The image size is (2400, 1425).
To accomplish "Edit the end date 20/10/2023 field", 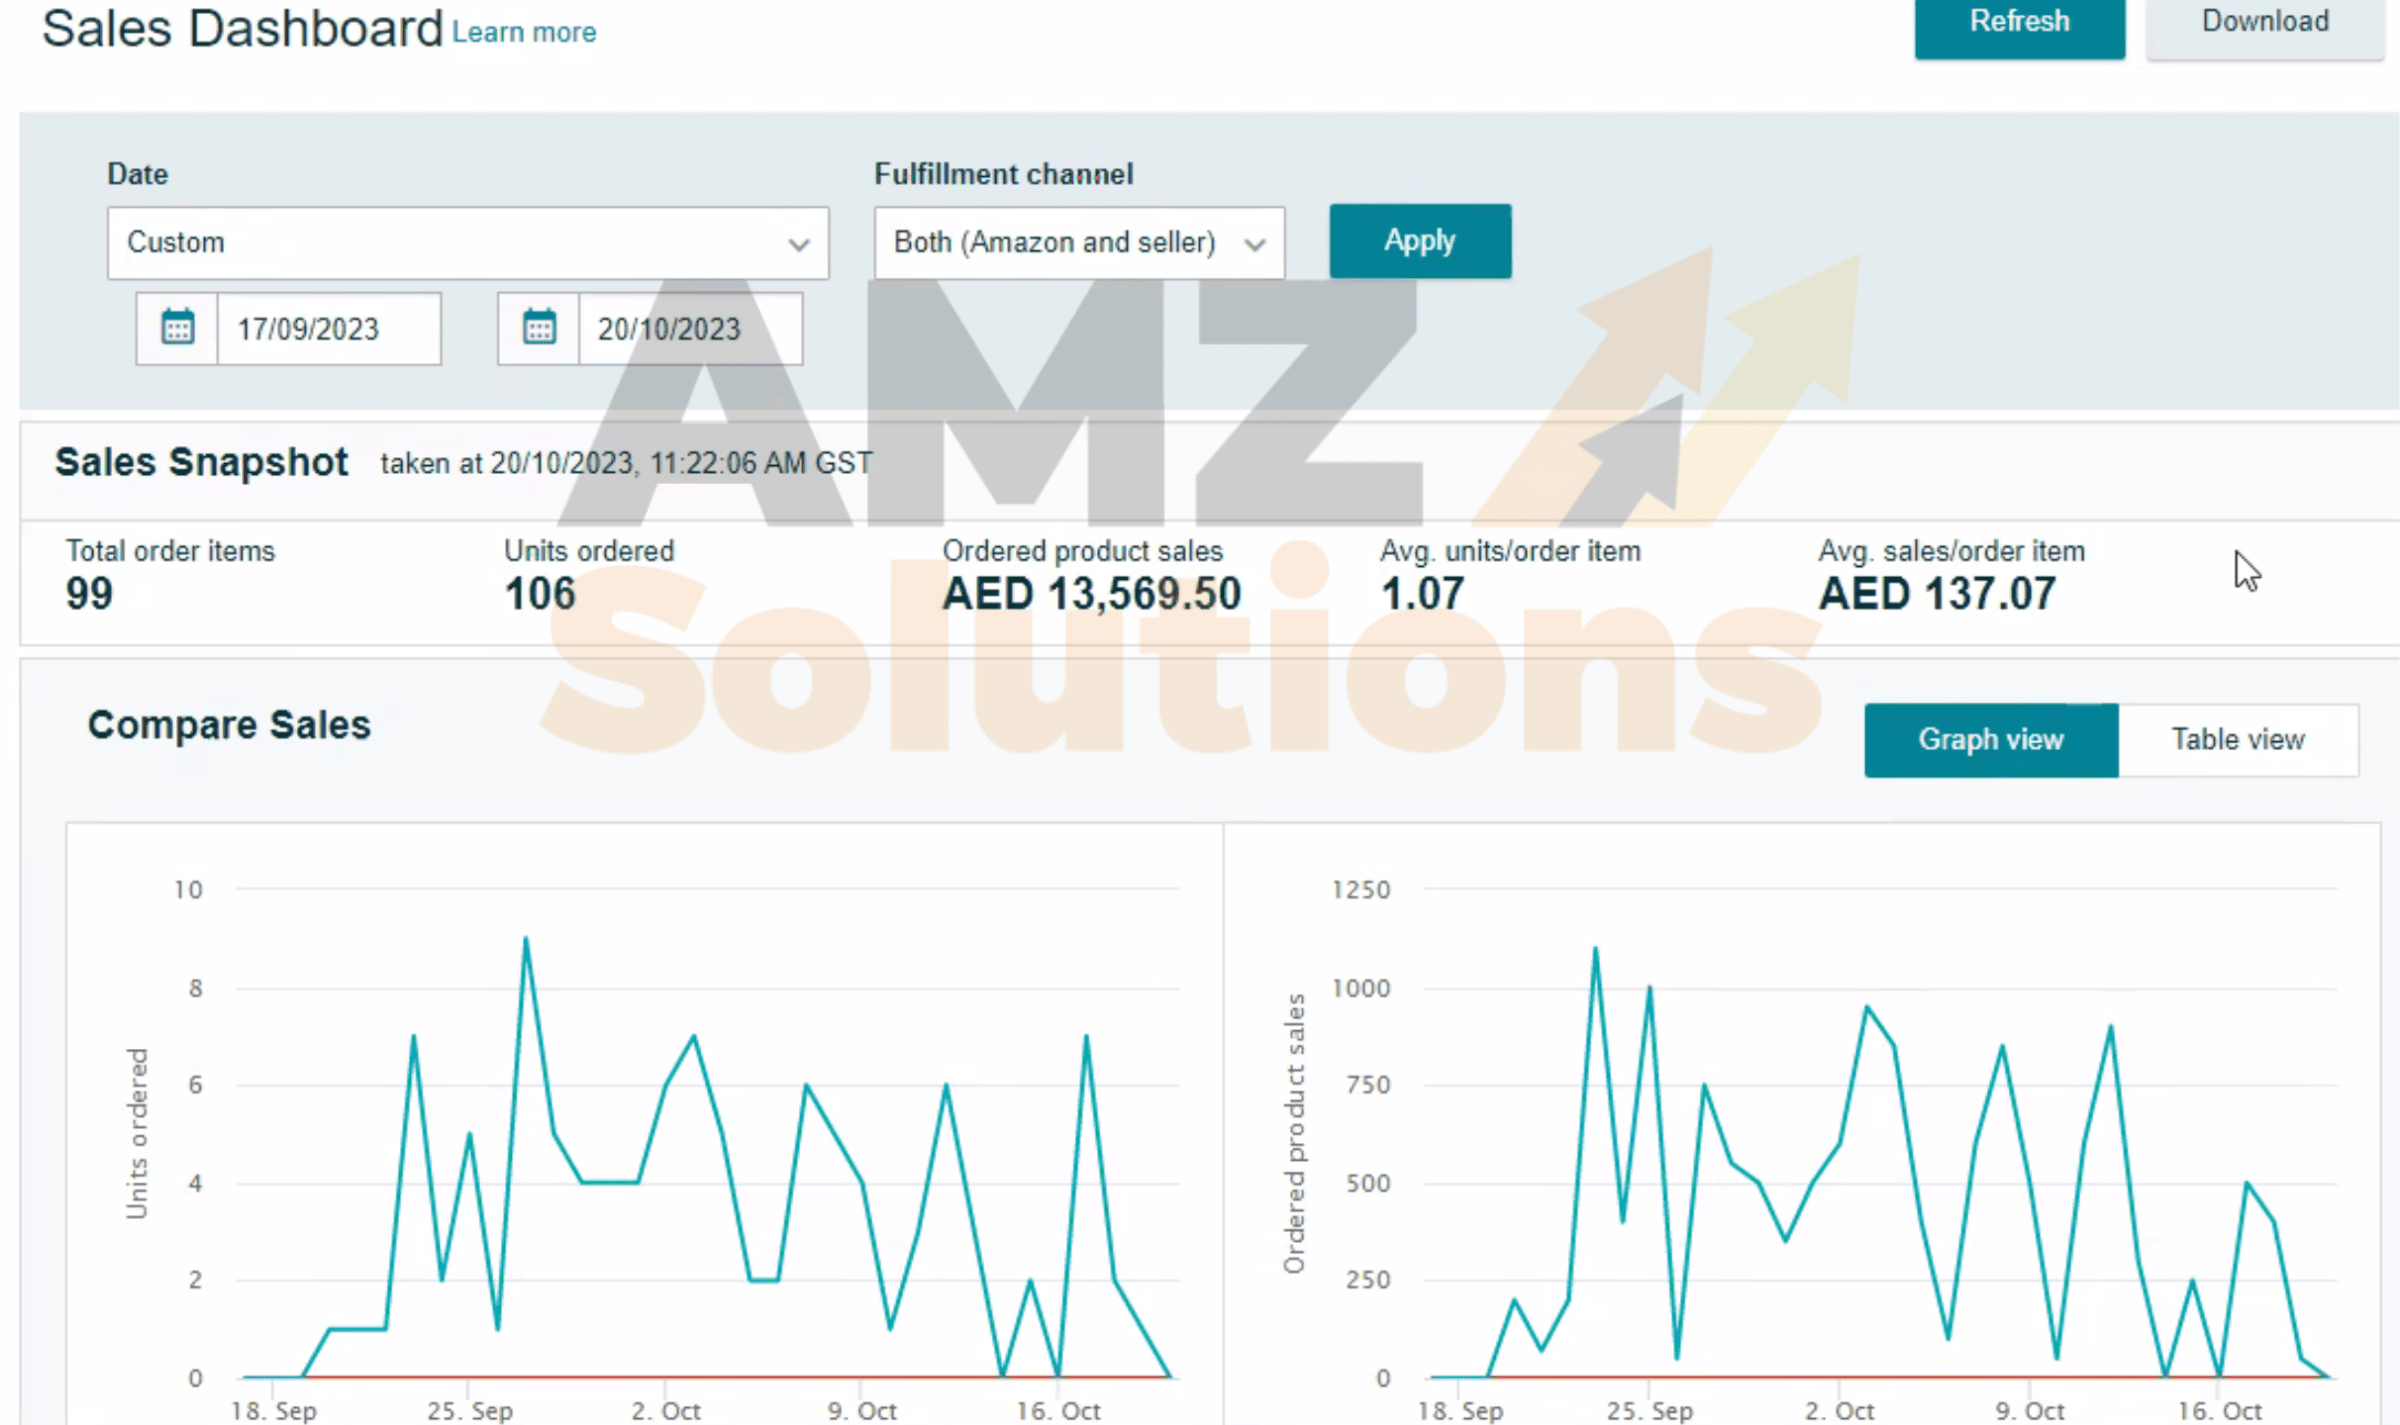I will (689, 329).
